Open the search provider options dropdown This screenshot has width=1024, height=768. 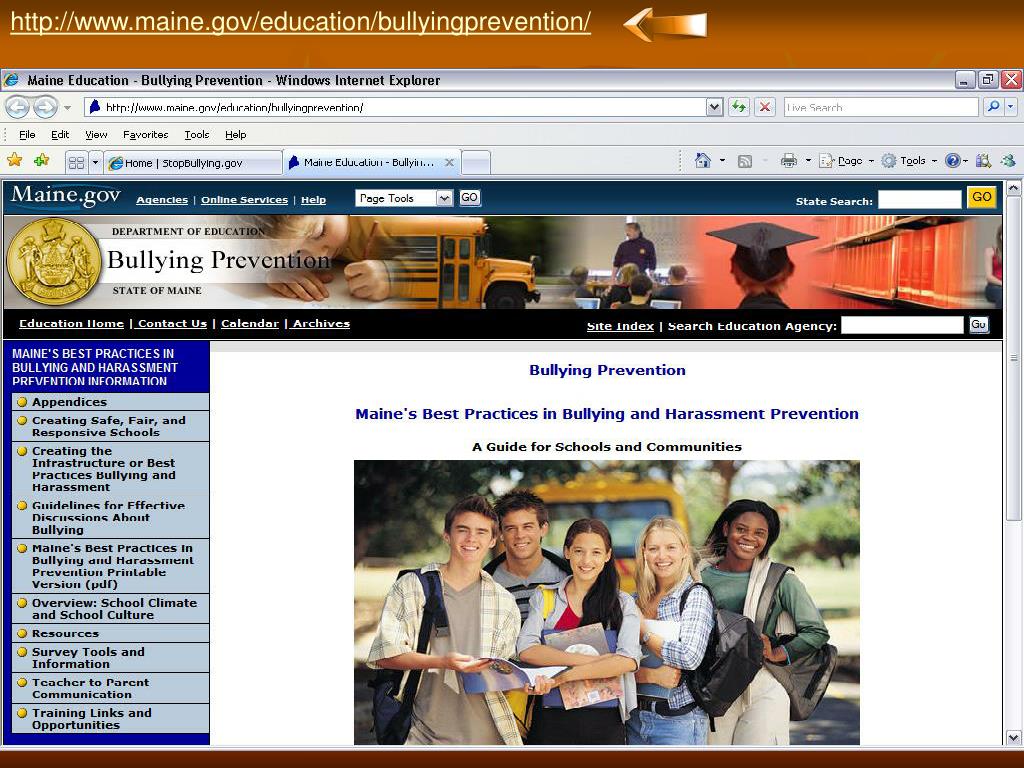tap(1011, 106)
